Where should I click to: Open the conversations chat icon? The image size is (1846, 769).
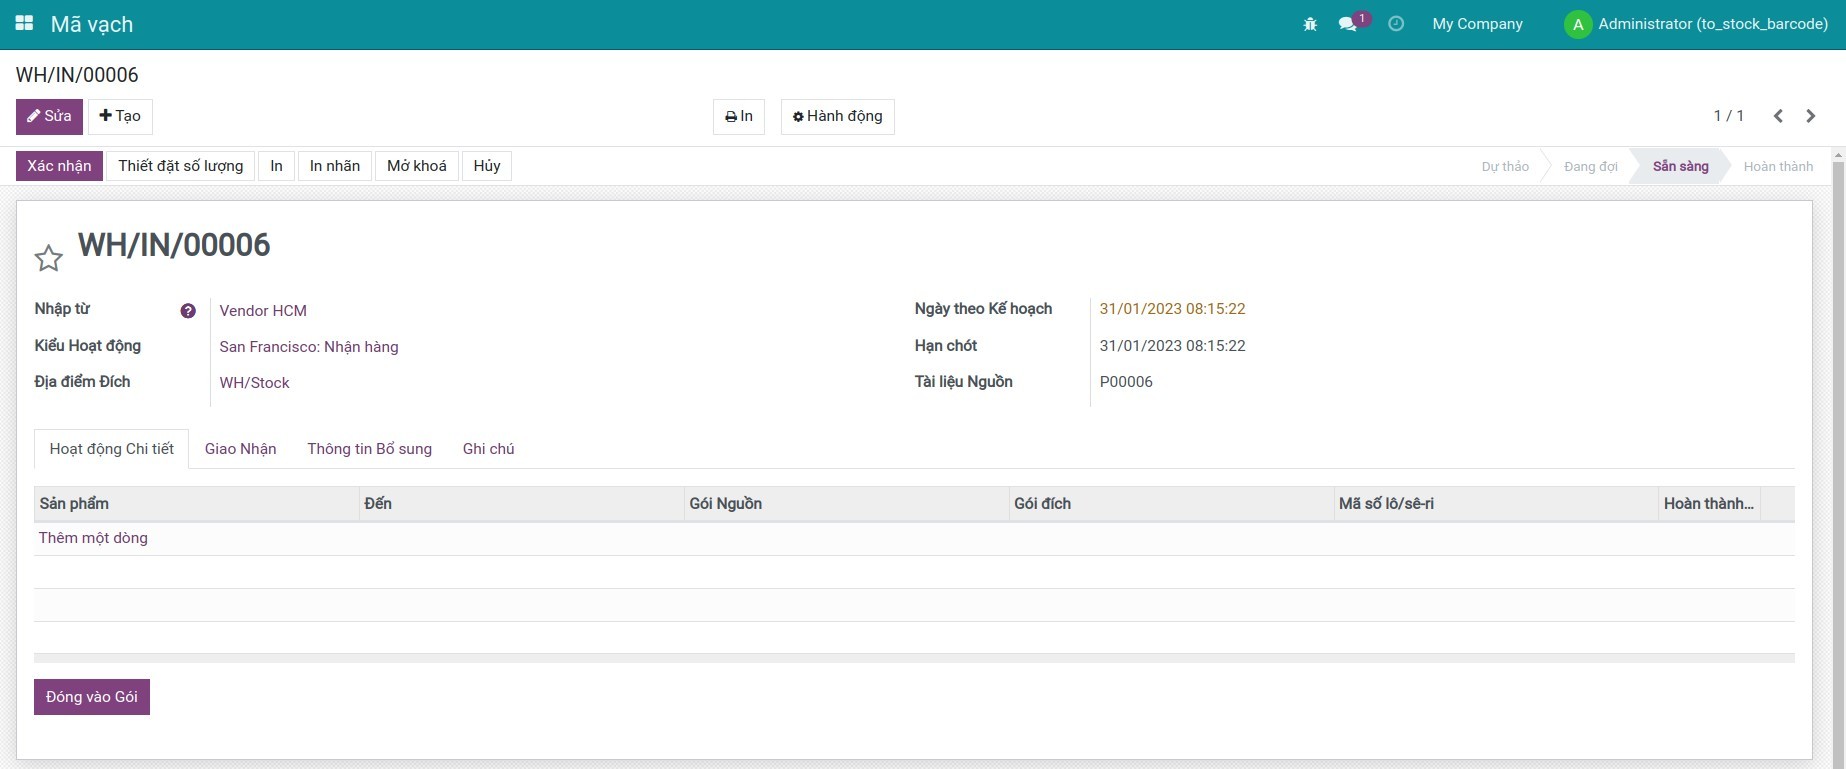1348,24
